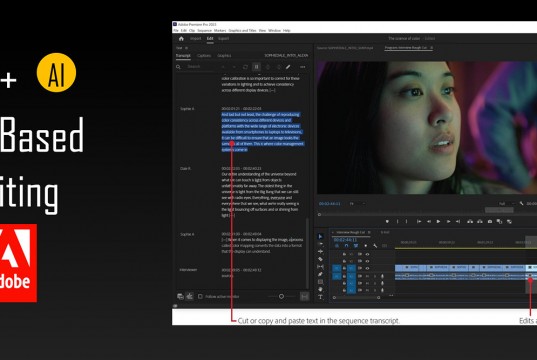Screen dimensions: 537x360
Task: Select the Ripple Edit tool
Action: 320,251
